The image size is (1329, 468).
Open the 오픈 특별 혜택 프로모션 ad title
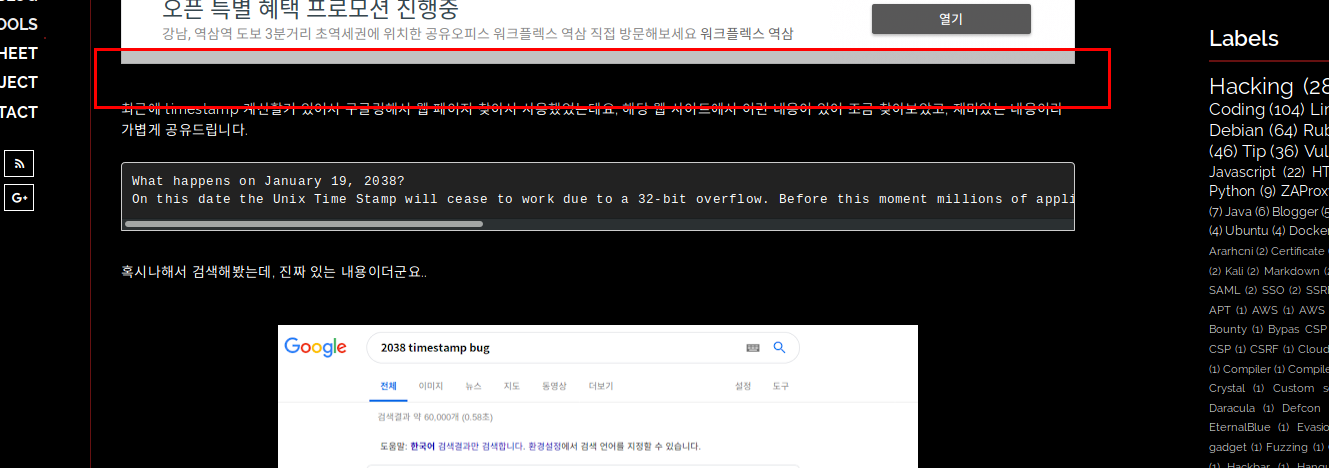click(x=310, y=10)
